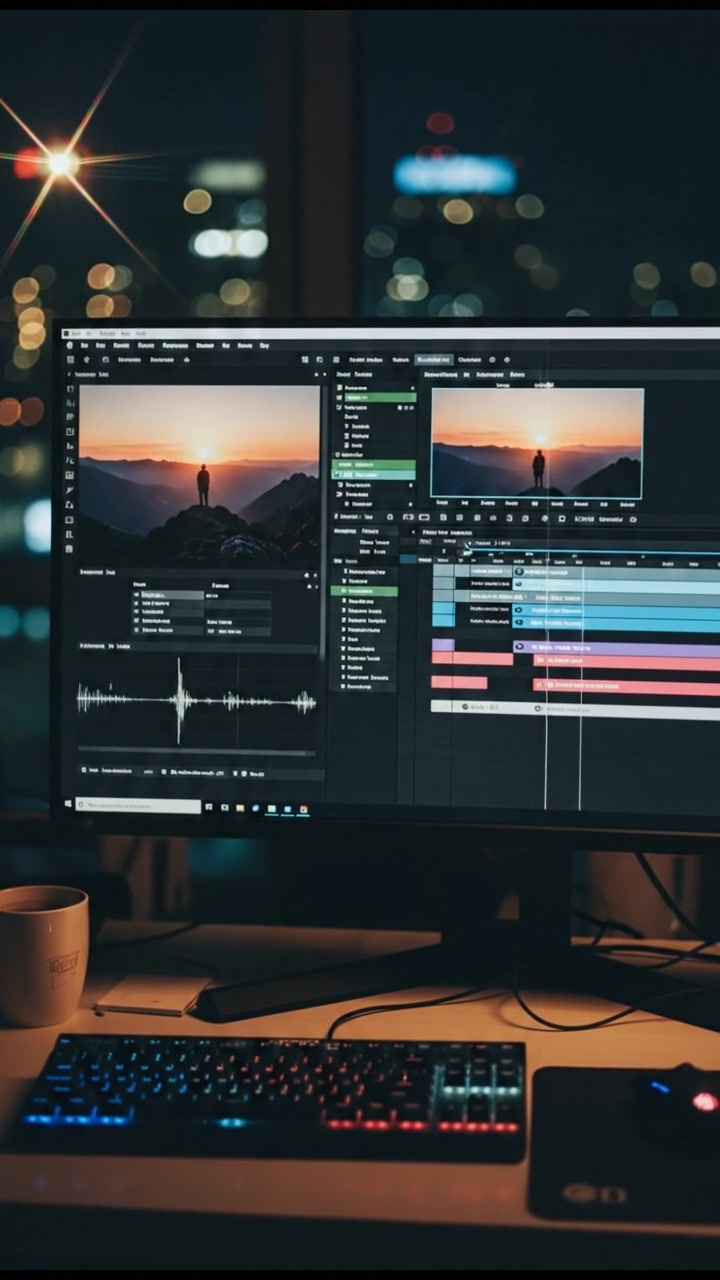Switch to highlighted tab above program preview
Viewport: 720px width, 1280px height.
(434, 359)
